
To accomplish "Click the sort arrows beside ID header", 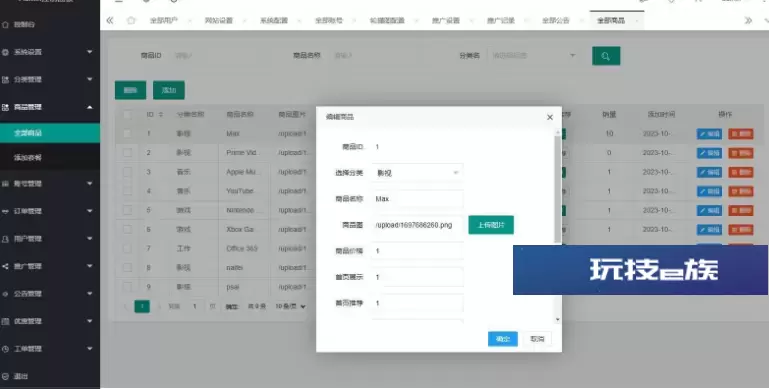I will 161,114.
